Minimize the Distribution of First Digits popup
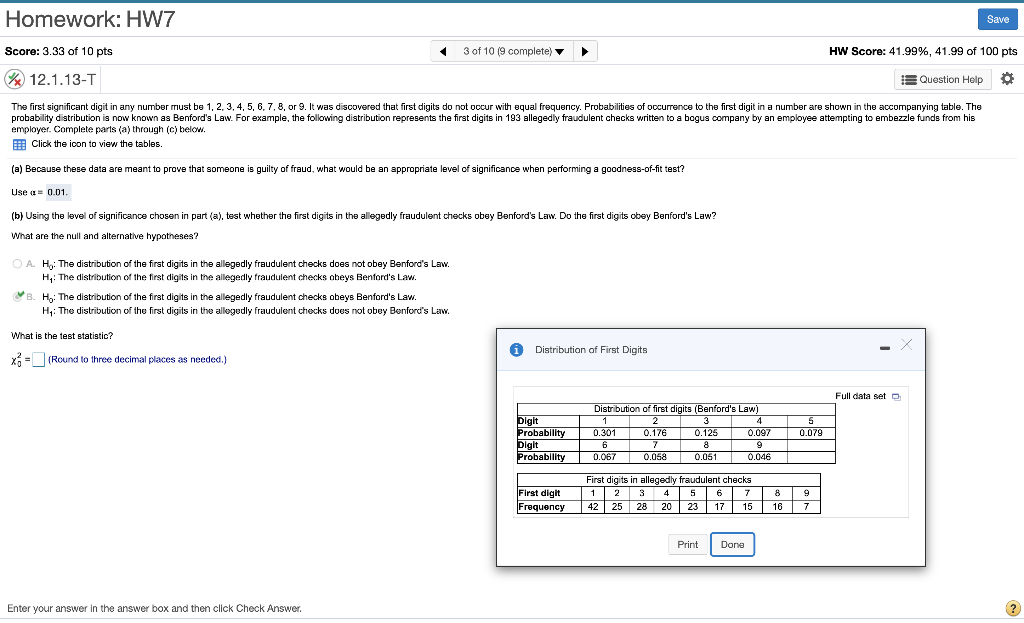The height and width of the screenshot is (623, 1024). click(x=885, y=348)
